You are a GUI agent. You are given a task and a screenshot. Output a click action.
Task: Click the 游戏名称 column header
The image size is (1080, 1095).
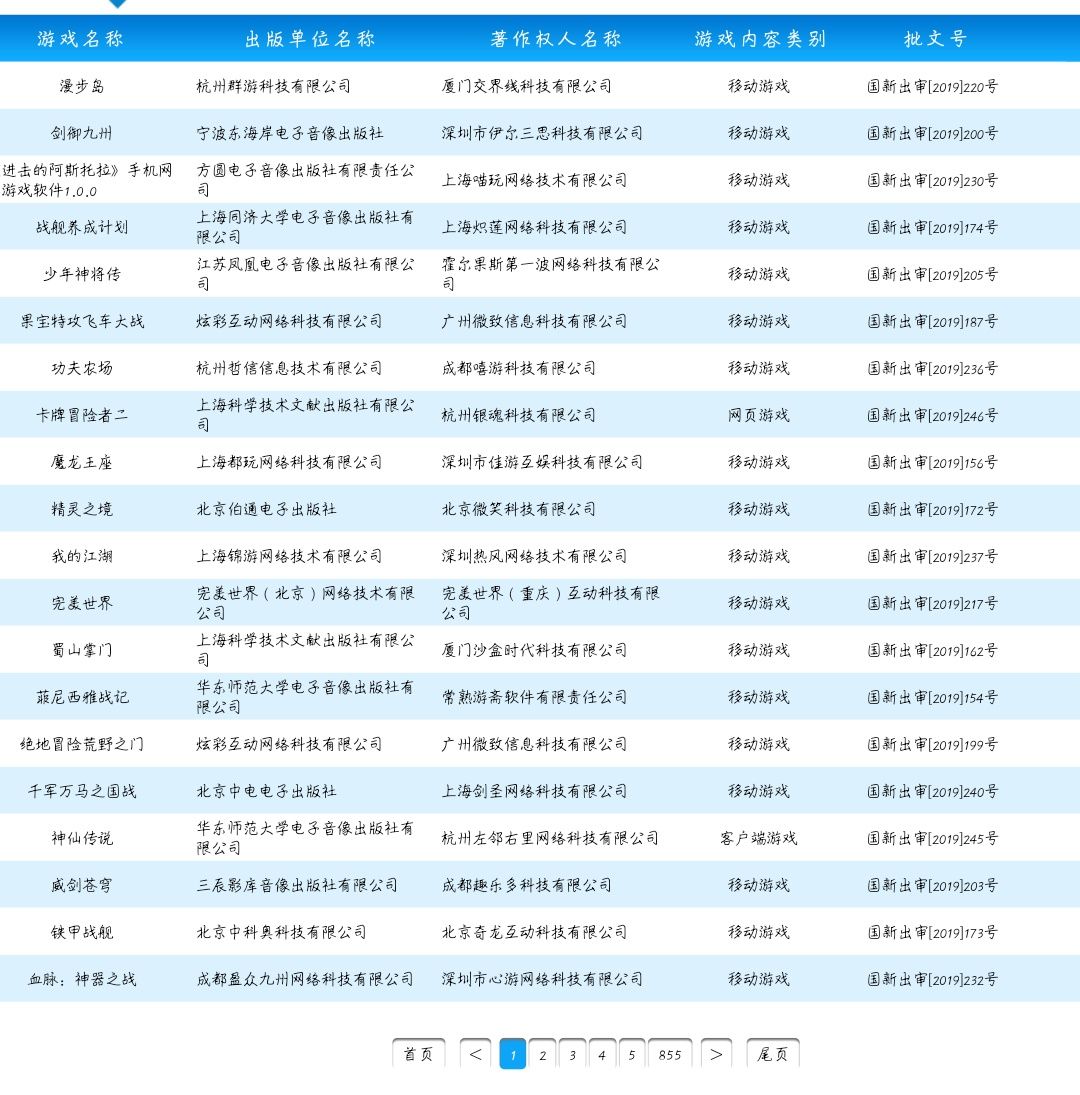click(81, 38)
